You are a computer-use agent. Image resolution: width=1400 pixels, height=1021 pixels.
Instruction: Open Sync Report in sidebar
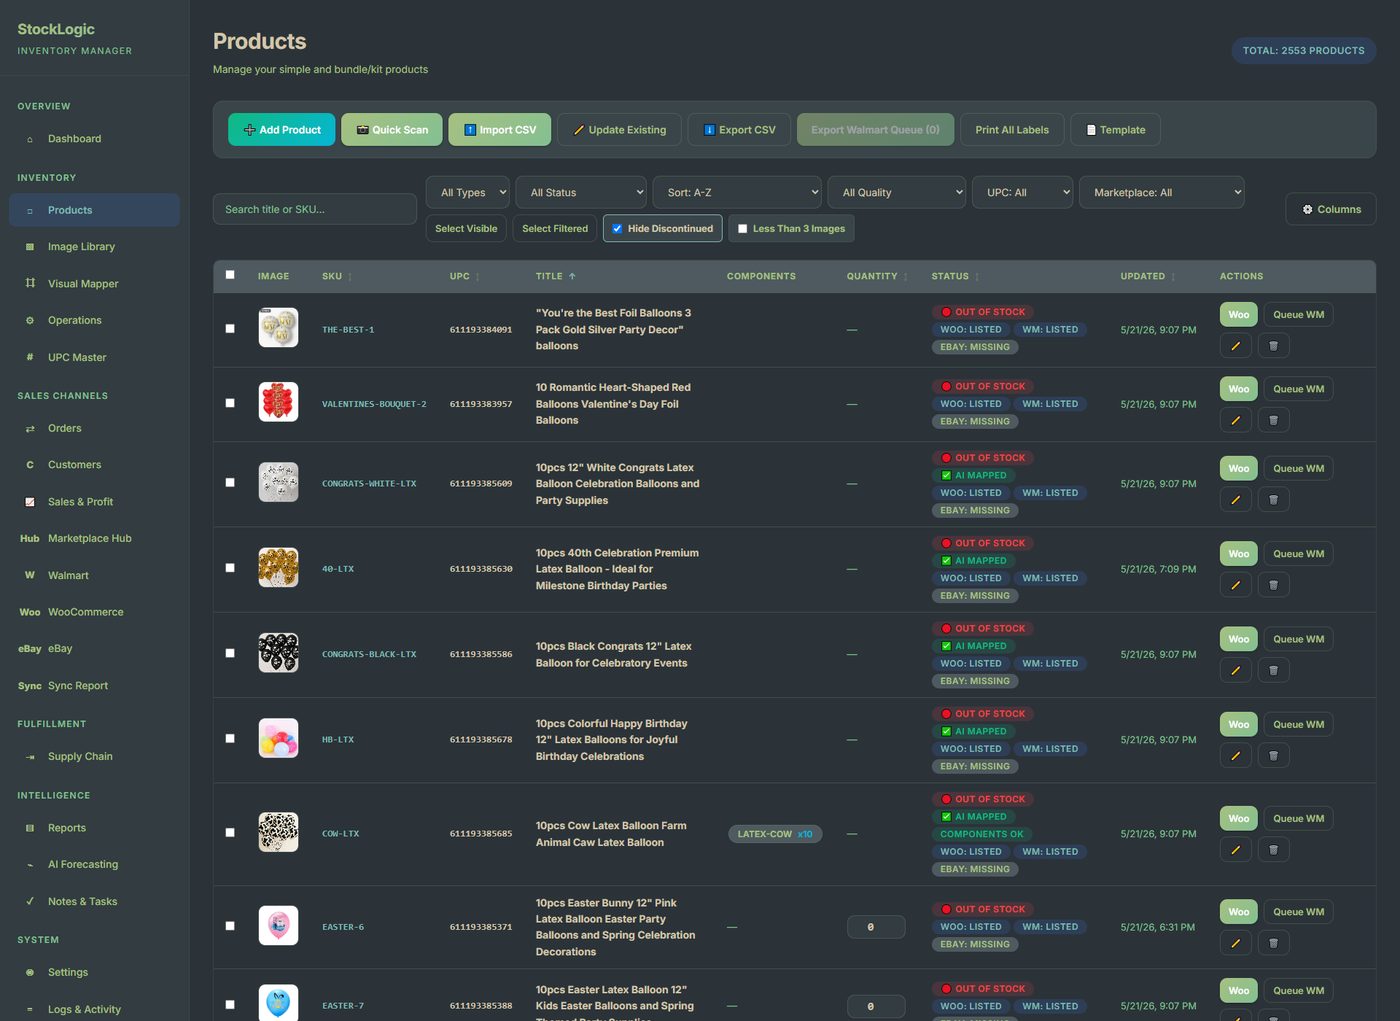pyautogui.click(x=94, y=686)
